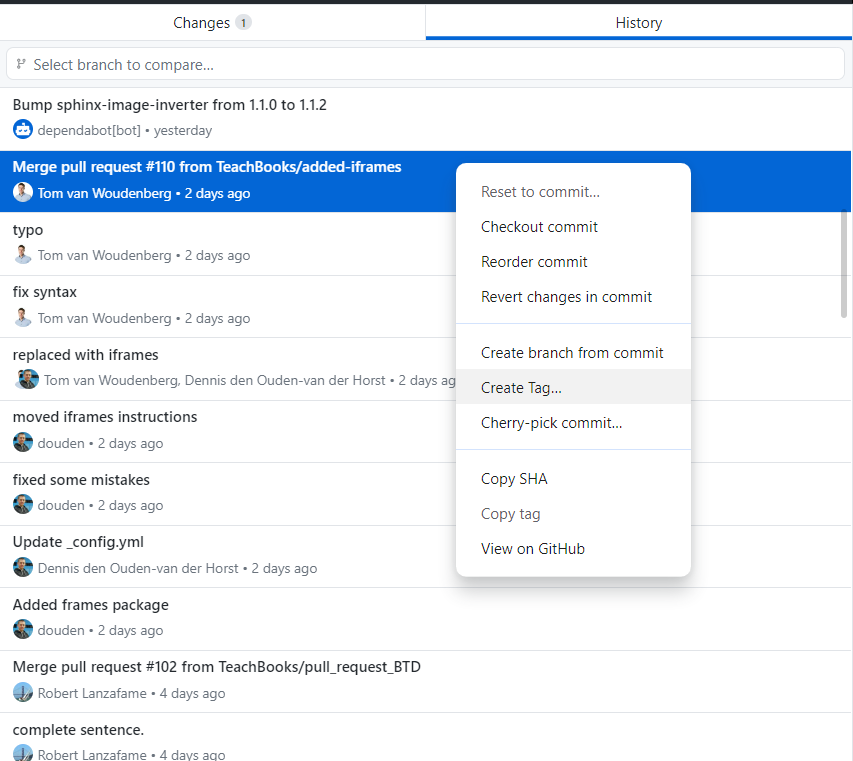Viewport: 853px width, 761px height.
Task: Click Tom van Woudenberg's avatar on typo commit
Action: click(x=23, y=255)
